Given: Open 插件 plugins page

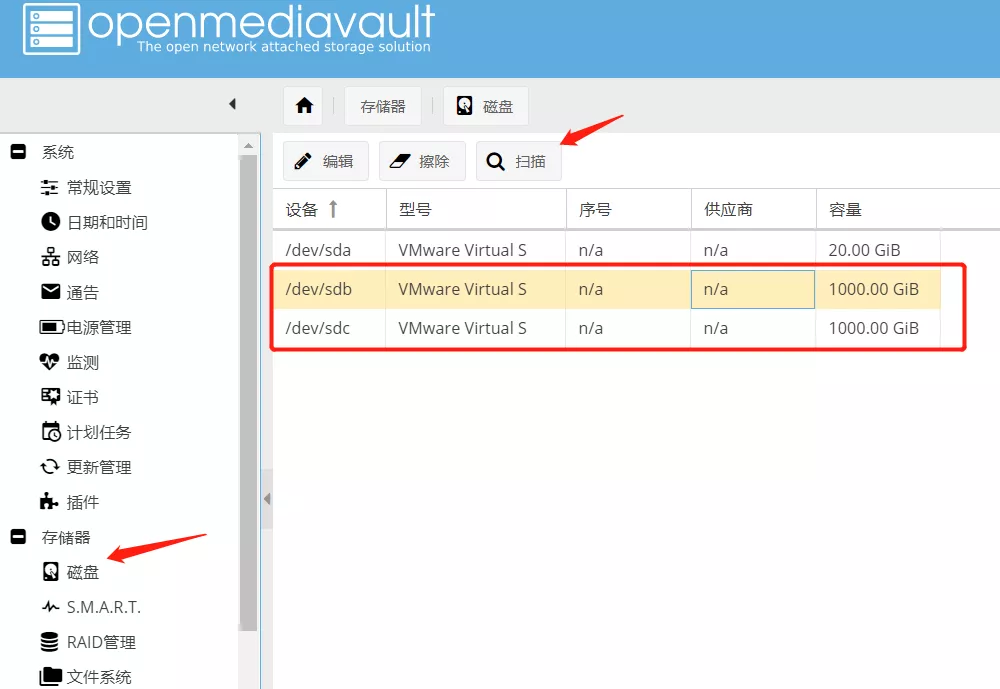Looking at the screenshot, I should tap(82, 502).
